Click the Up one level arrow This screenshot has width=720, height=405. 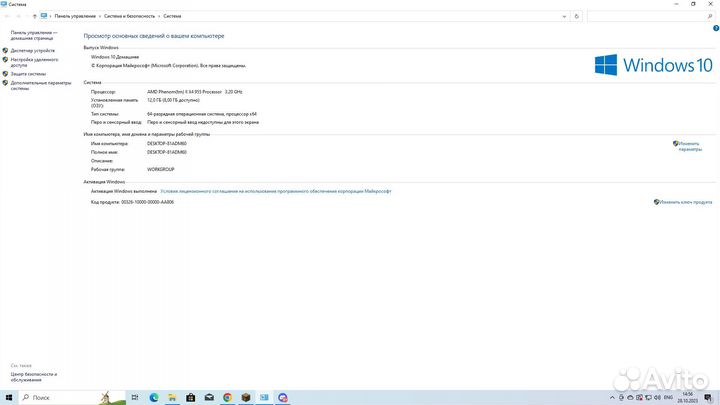(34, 16)
